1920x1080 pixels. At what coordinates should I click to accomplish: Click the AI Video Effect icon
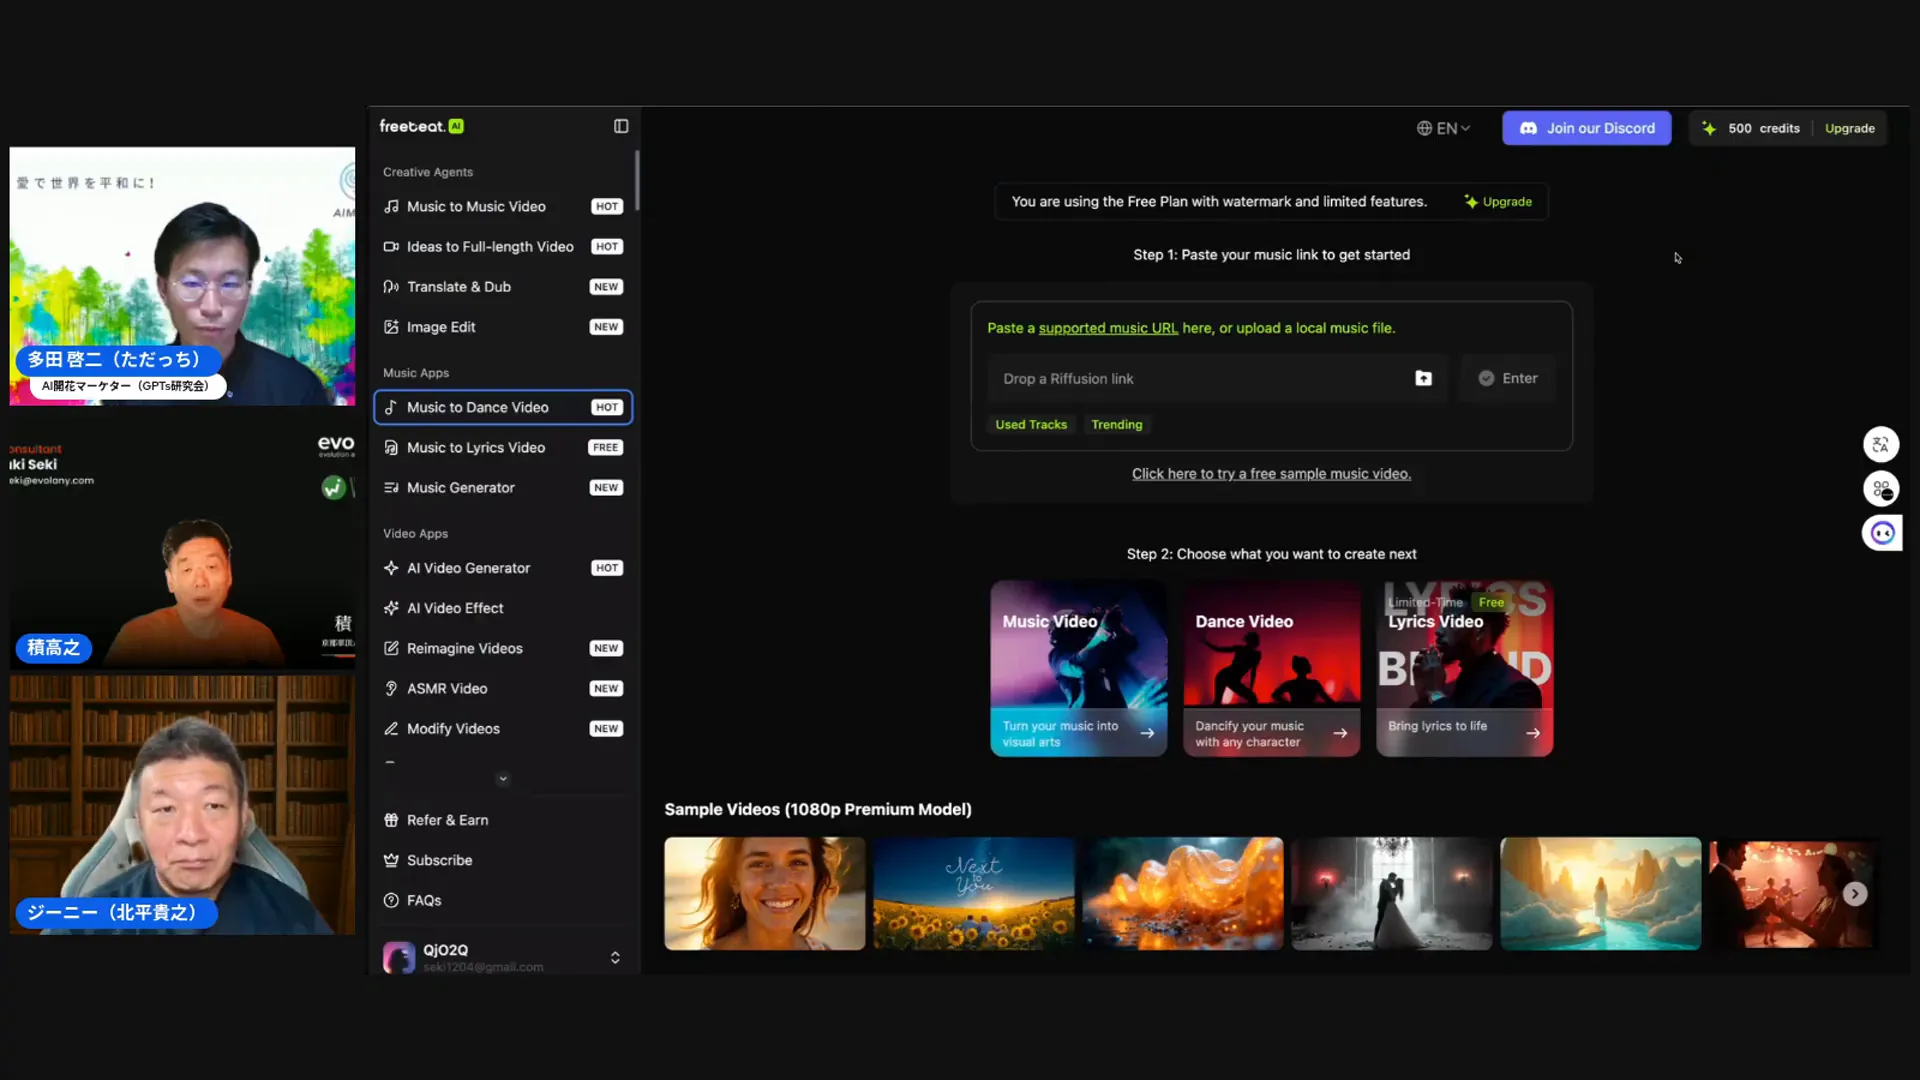click(391, 608)
